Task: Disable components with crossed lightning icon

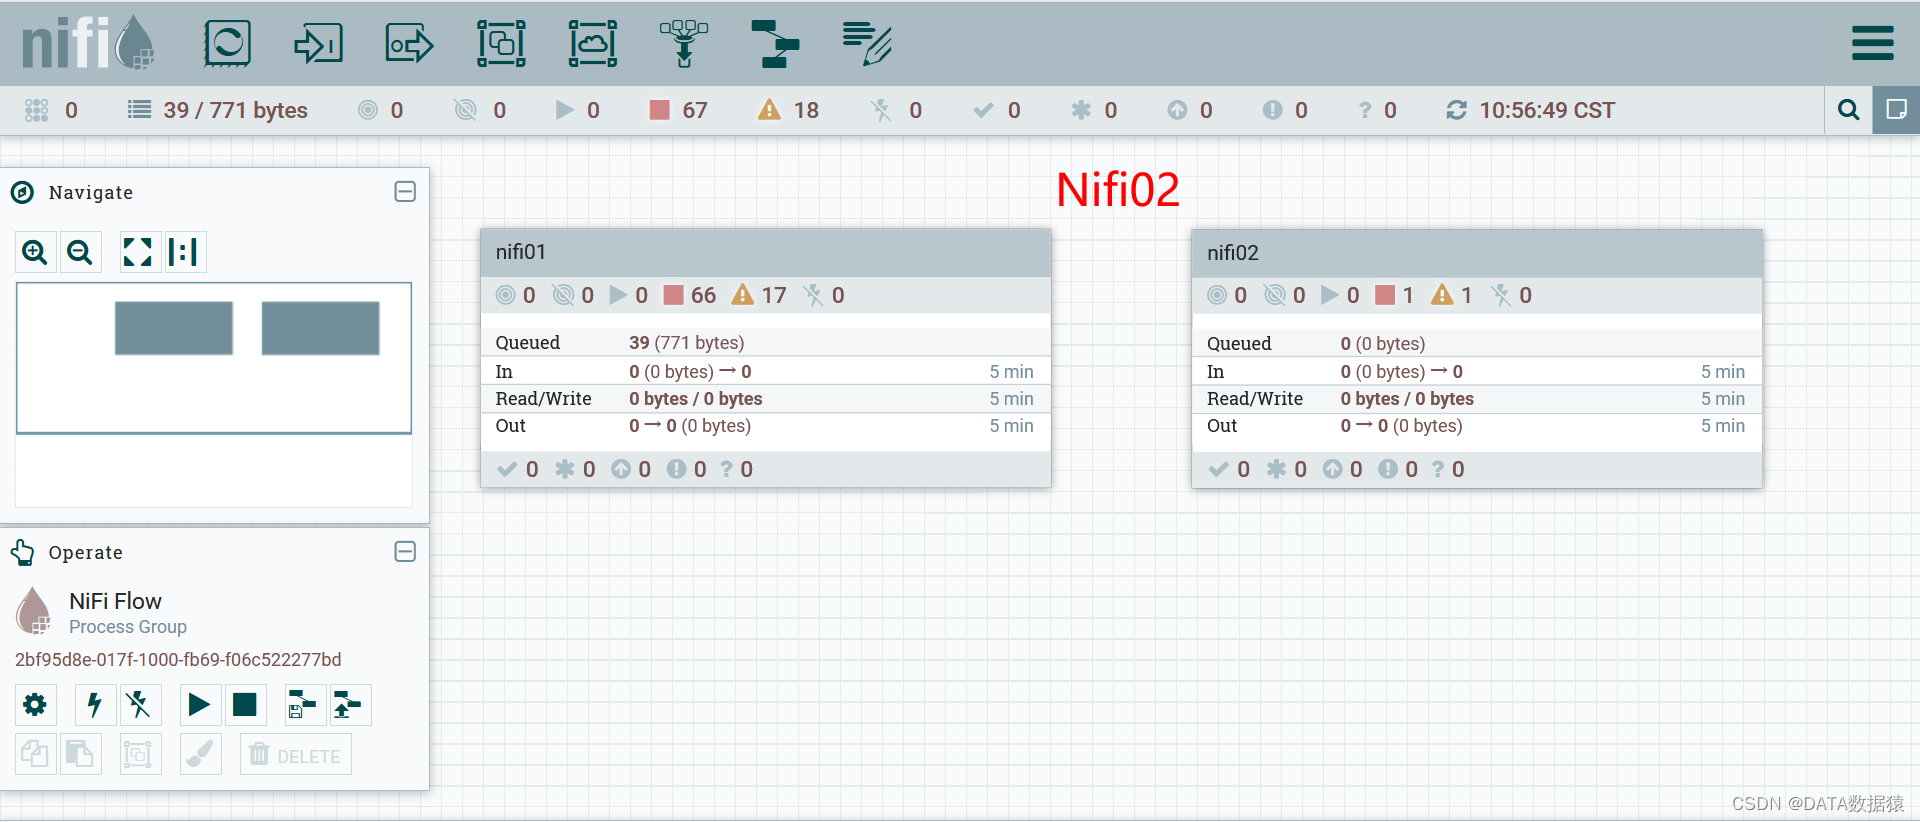Action: pos(140,705)
